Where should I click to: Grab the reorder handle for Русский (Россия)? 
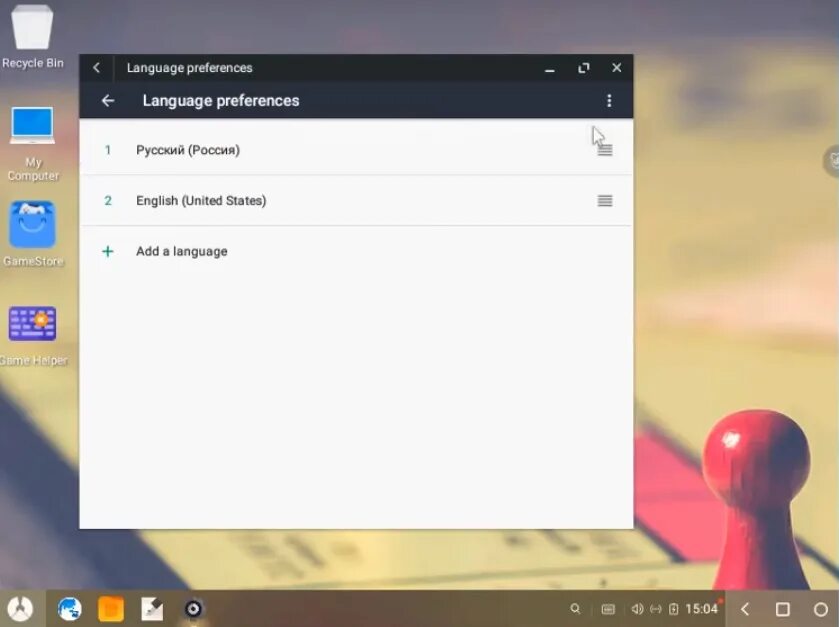click(605, 150)
